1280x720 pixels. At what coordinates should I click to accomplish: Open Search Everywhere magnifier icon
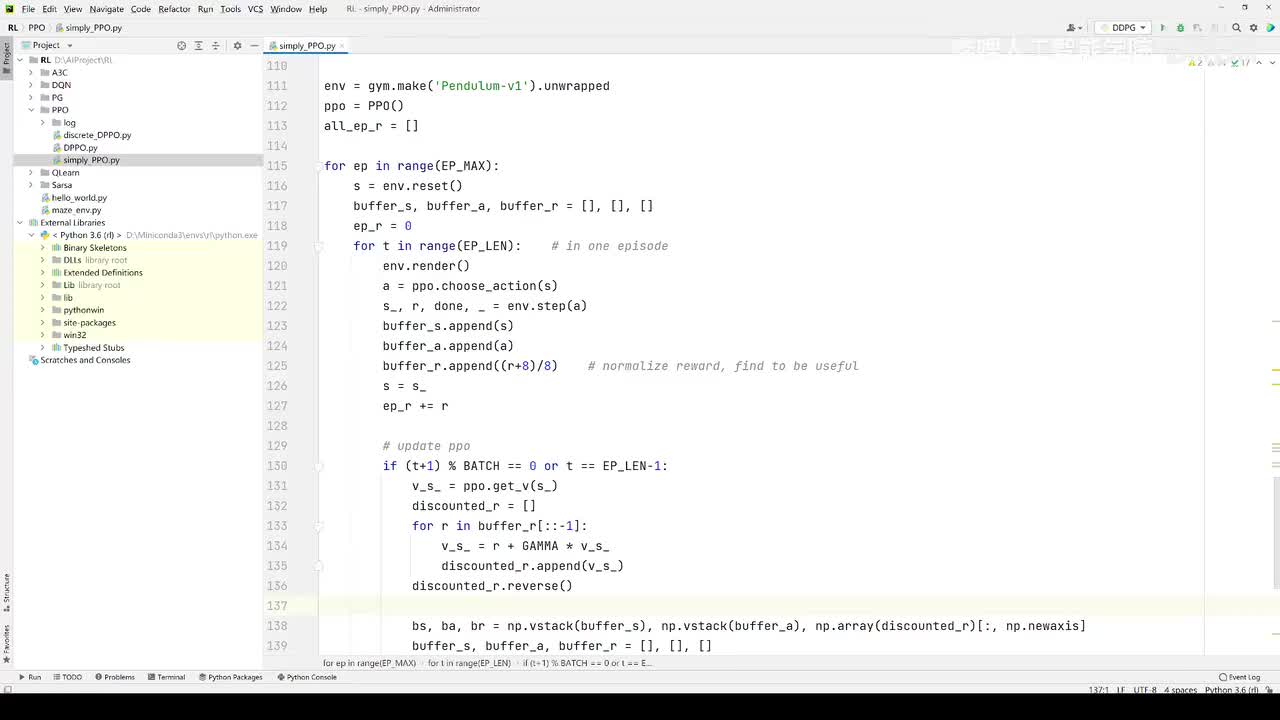pos(1237,28)
